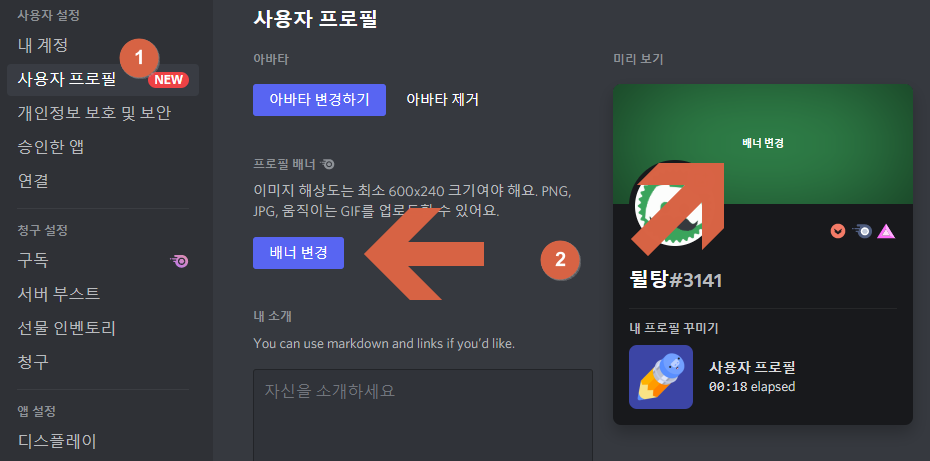Click the green banner labeled 배너 변경 in preview
Image resolution: width=930 pixels, height=461 pixels.
763,143
